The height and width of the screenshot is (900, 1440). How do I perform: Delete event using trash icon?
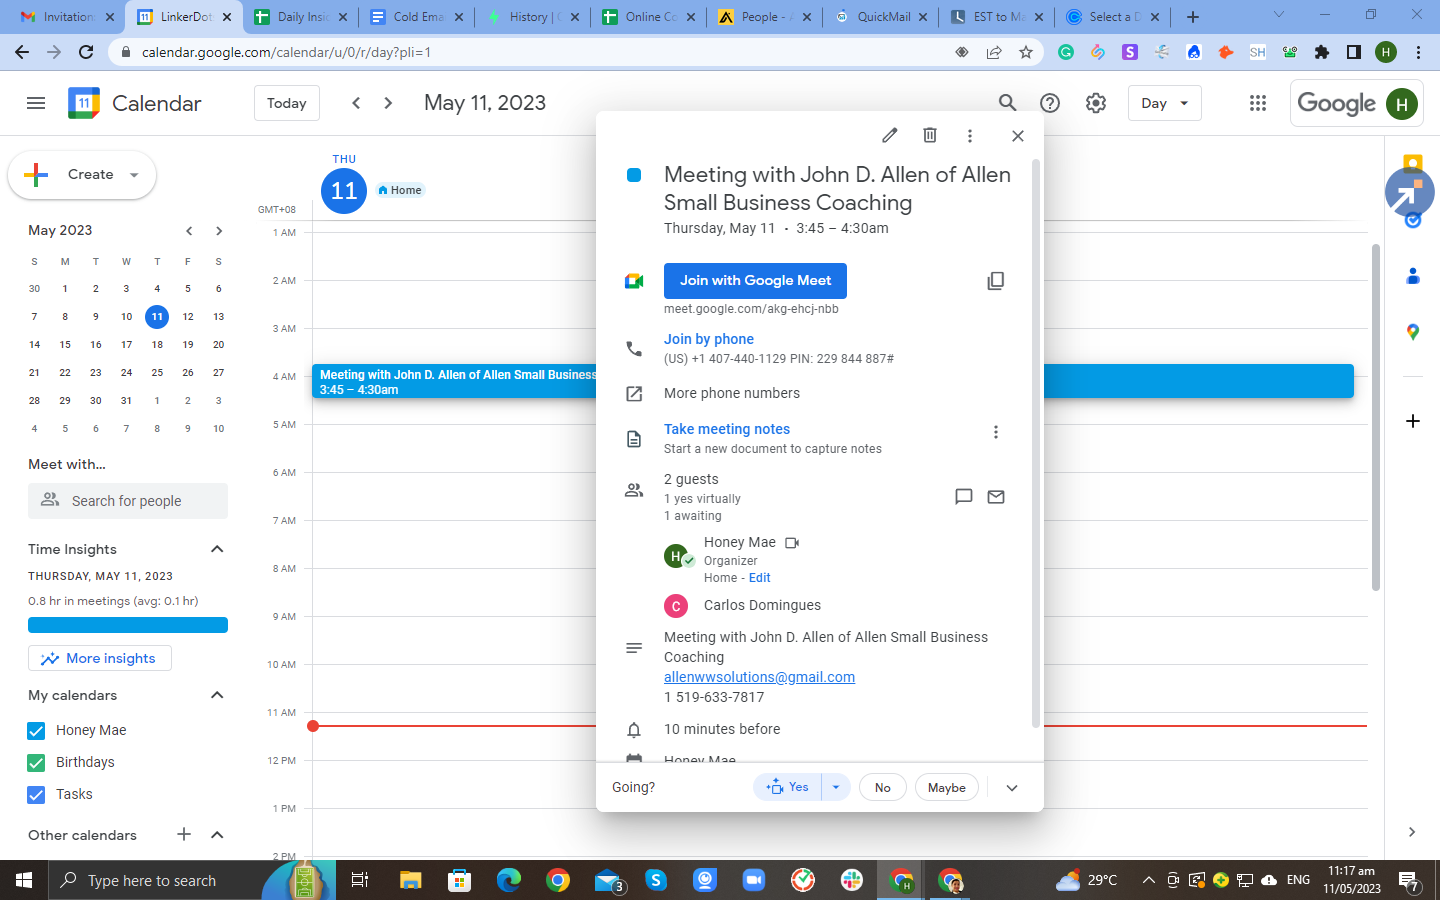click(x=930, y=135)
